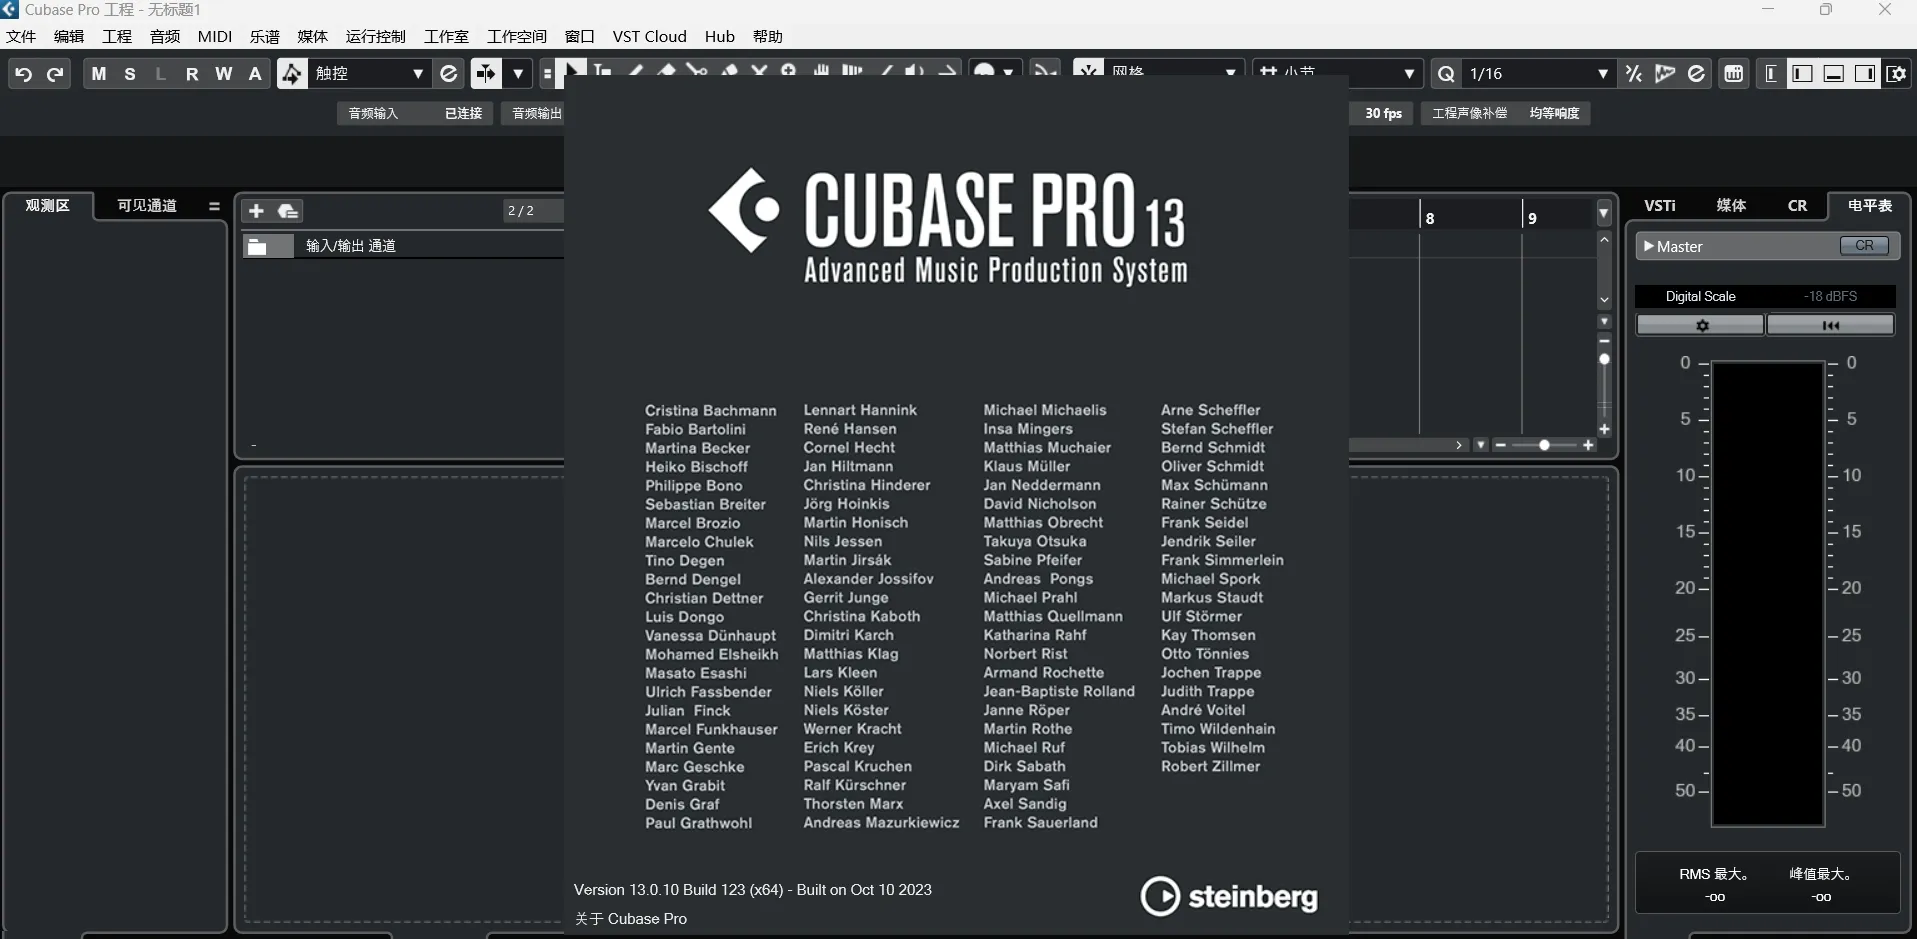Toggle the Solo (S) button
The width and height of the screenshot is (1917, 939).
(x=129, y=73)
